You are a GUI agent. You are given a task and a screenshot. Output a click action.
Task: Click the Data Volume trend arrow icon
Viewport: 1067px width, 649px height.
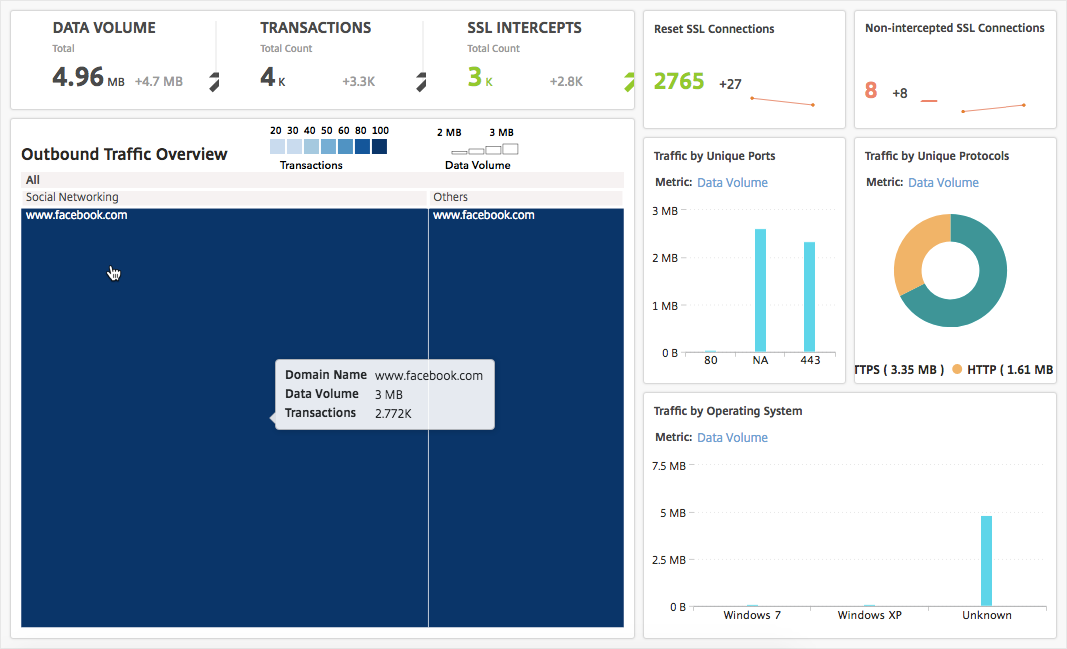coord(213,82)
